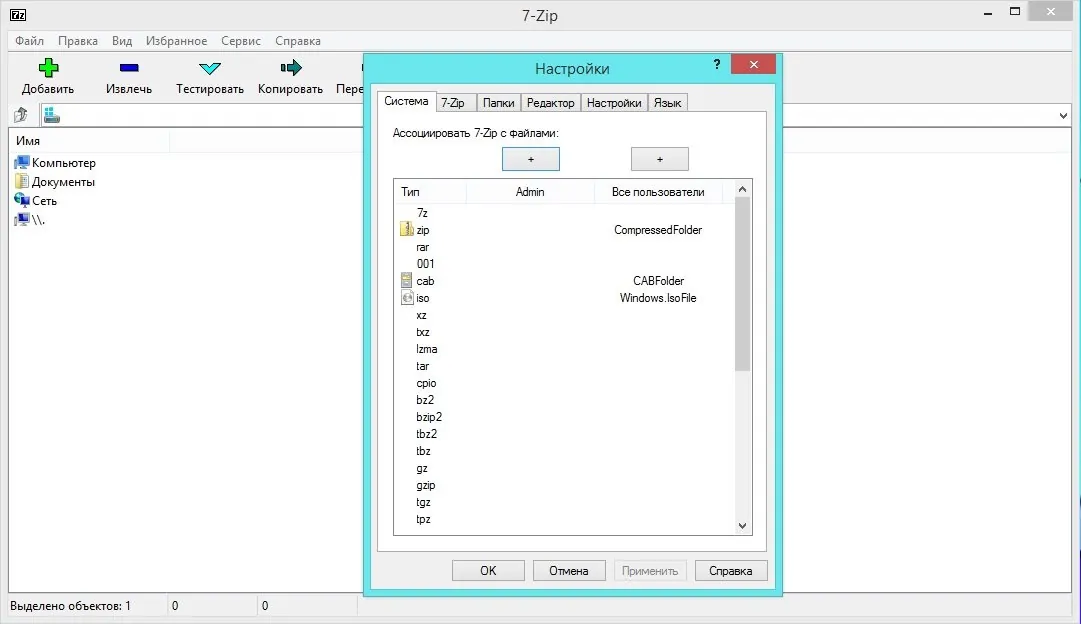Select the Документы folder icon
This screenshot has width=1081, height=624.
coord(22,181)
